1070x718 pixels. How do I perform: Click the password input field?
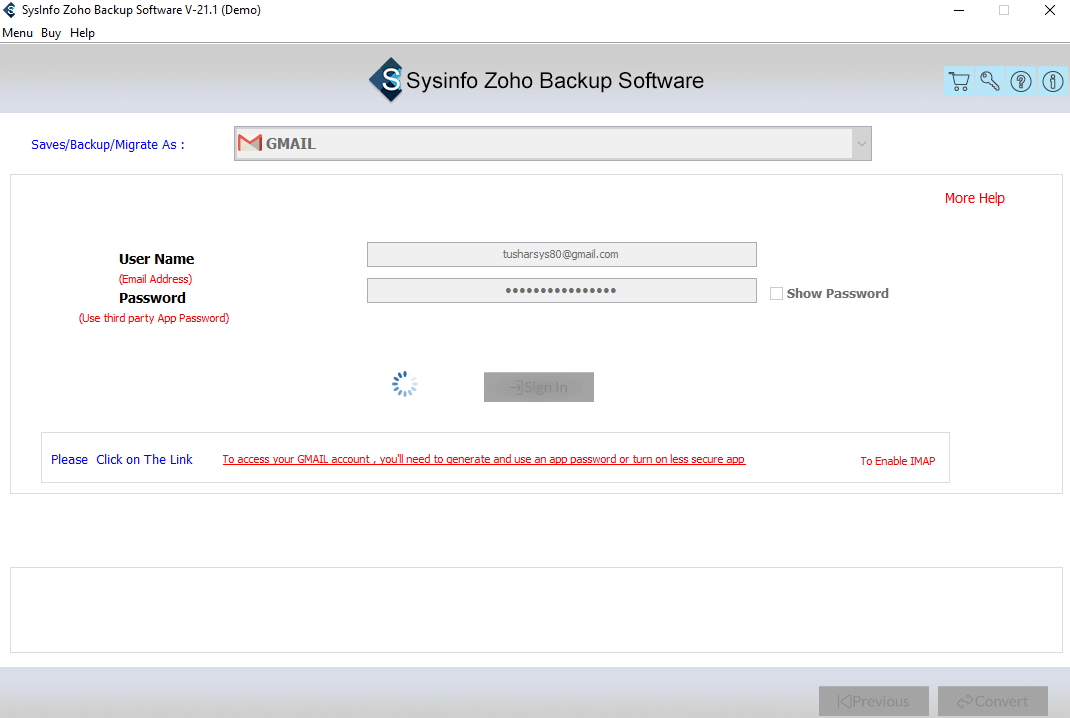(x=562, y=291)
